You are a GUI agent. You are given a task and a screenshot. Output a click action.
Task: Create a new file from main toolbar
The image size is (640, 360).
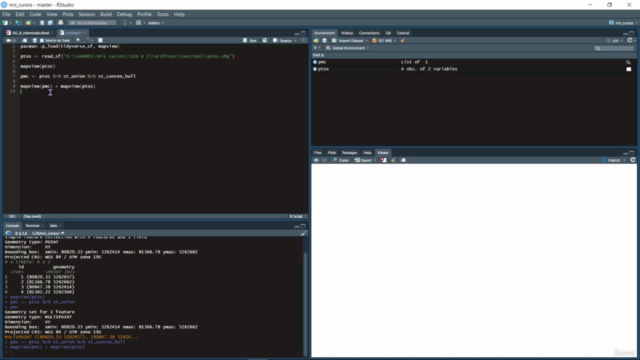(5, 23)
